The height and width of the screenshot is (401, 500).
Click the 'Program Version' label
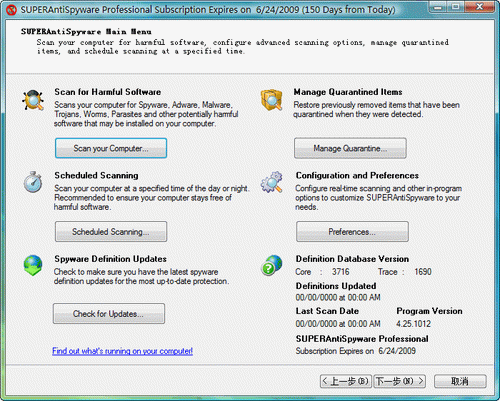(429, 311)
